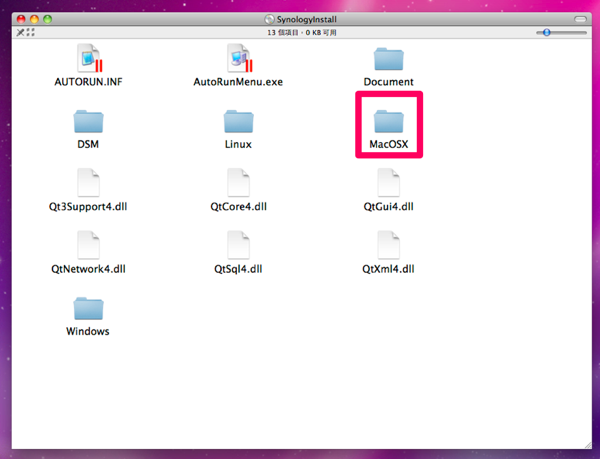Open the Document folder icon
The width and height of the screenshot is (600, 459).
pyautogui.click(x=388, y=59)
